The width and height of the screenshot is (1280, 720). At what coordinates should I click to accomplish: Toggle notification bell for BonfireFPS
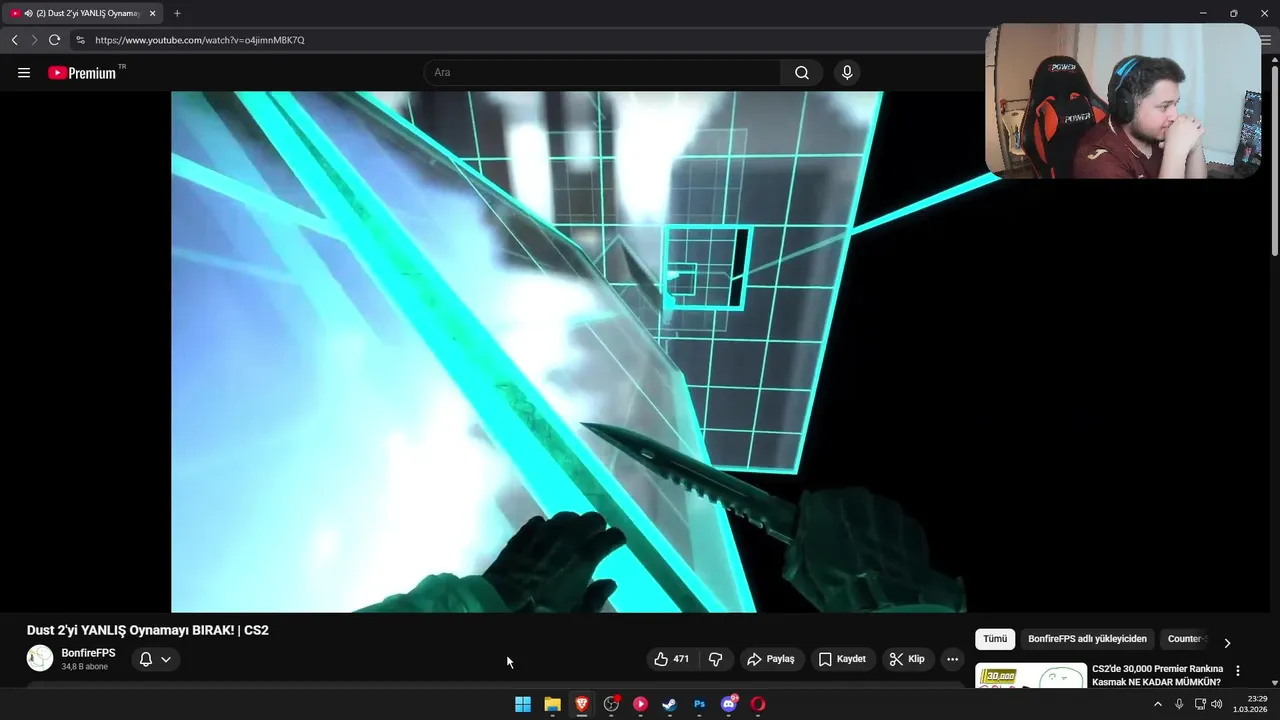click(146, 659)
